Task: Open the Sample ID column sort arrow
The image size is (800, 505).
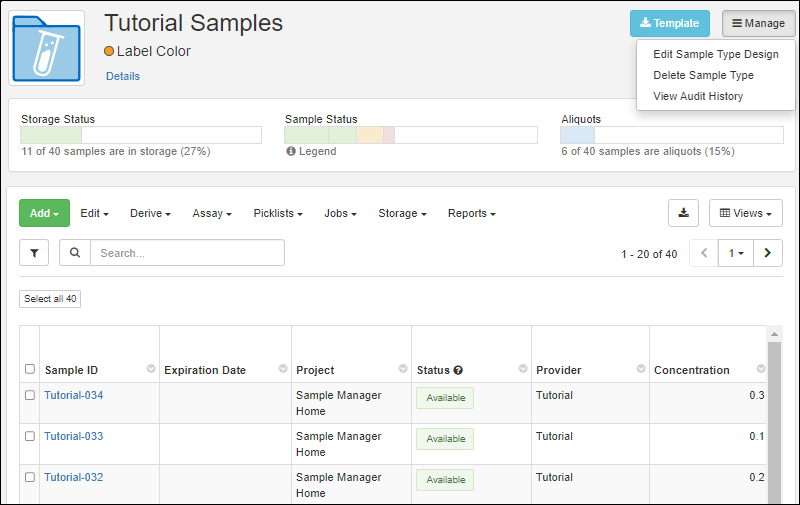Action: [151, 369]
